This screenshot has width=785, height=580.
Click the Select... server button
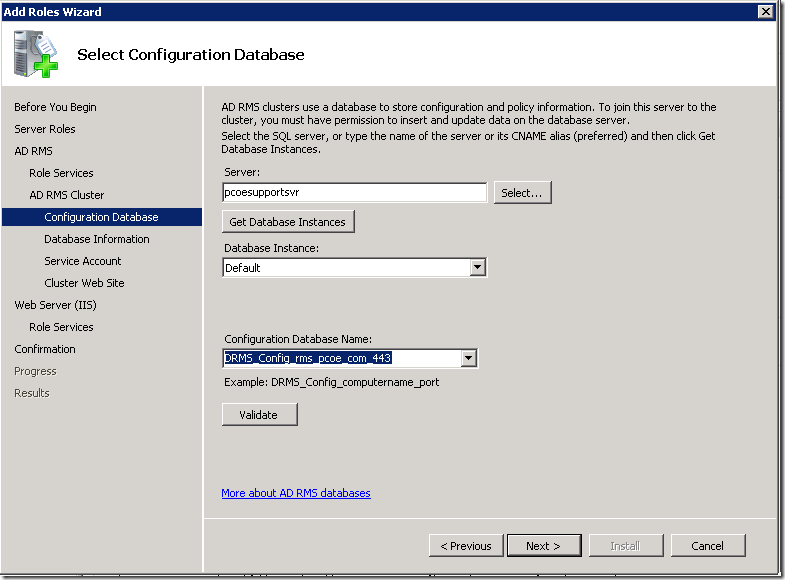pyautogui.click(x=522, y=193)
